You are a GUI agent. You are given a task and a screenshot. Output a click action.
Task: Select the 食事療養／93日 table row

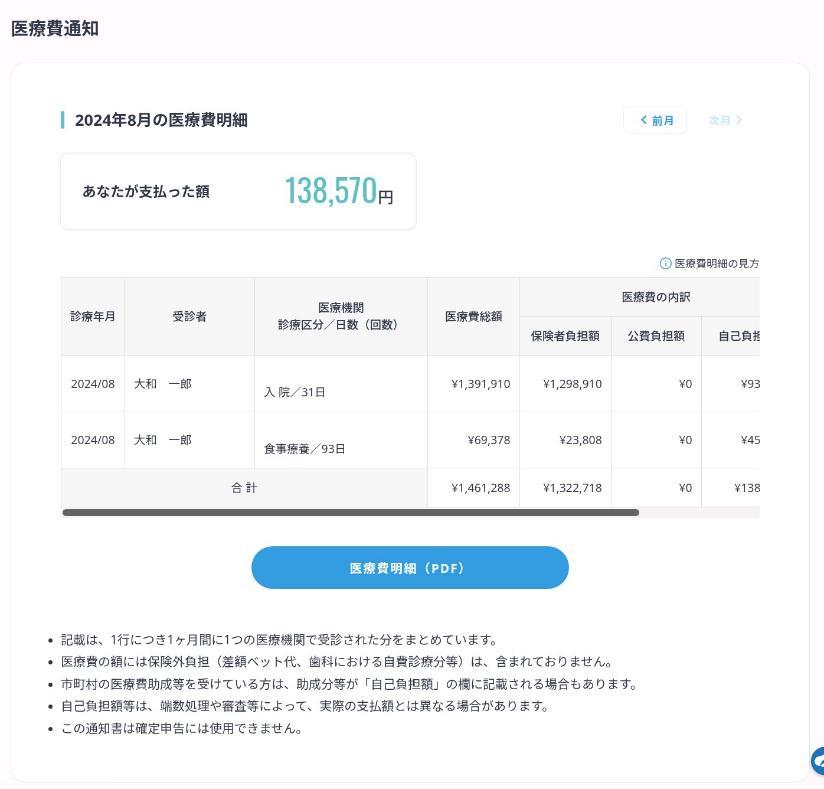point(300,440)
